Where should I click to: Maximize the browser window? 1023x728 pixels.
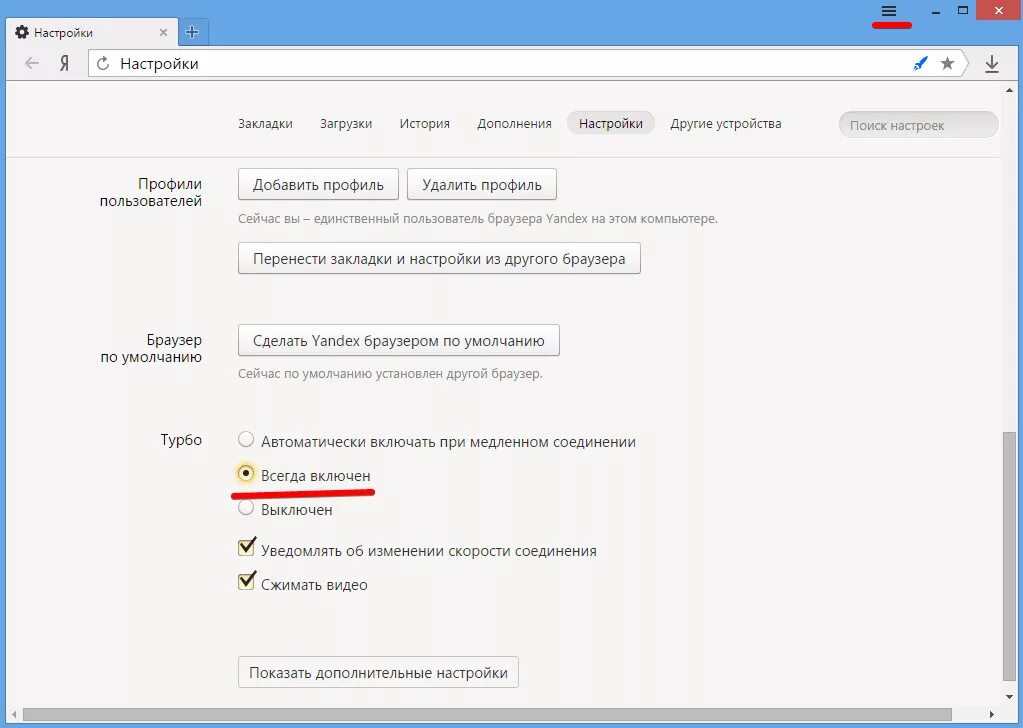point(963,10)
